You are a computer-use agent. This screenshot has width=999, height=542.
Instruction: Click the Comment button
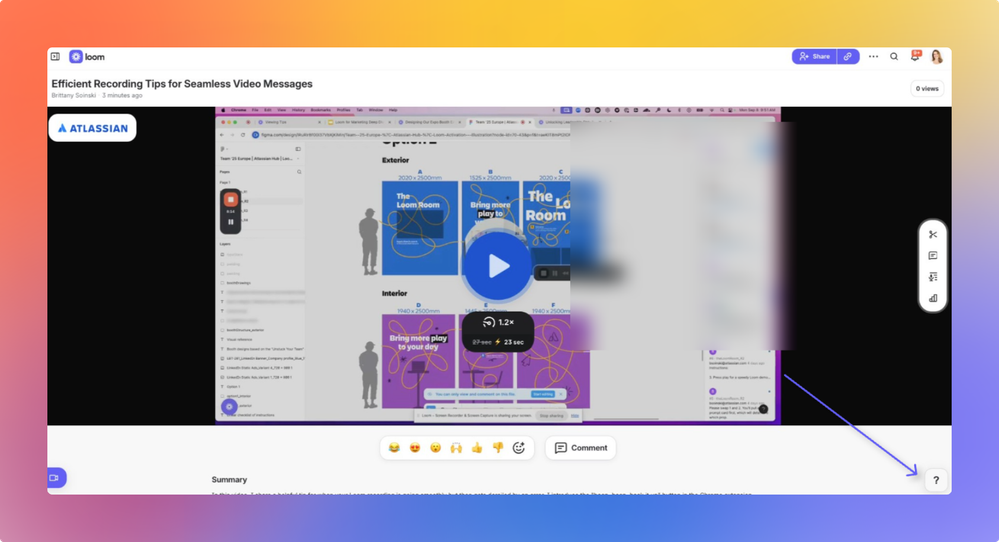coord(580,448)
